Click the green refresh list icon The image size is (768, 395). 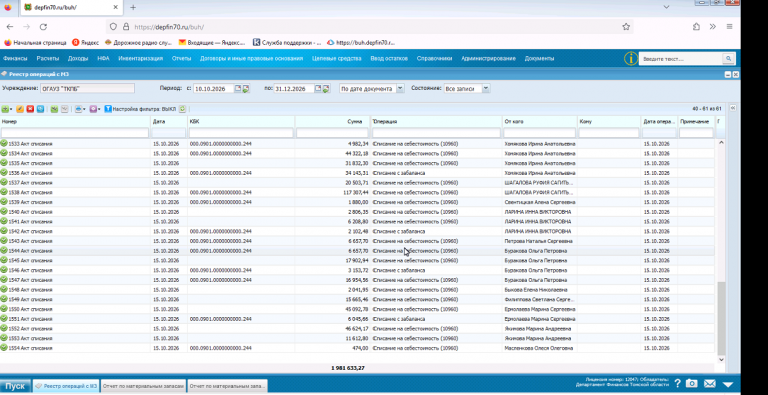pyautogui.click(x=182, y=109)
